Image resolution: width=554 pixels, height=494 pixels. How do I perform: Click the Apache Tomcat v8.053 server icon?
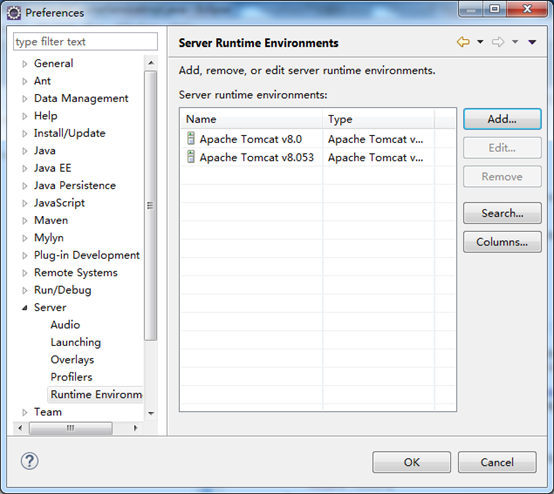191,157
